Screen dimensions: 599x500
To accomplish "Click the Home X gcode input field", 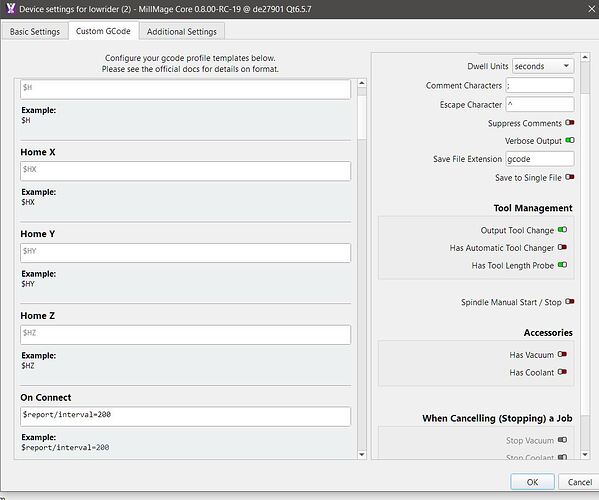I will tap(185, 171).
